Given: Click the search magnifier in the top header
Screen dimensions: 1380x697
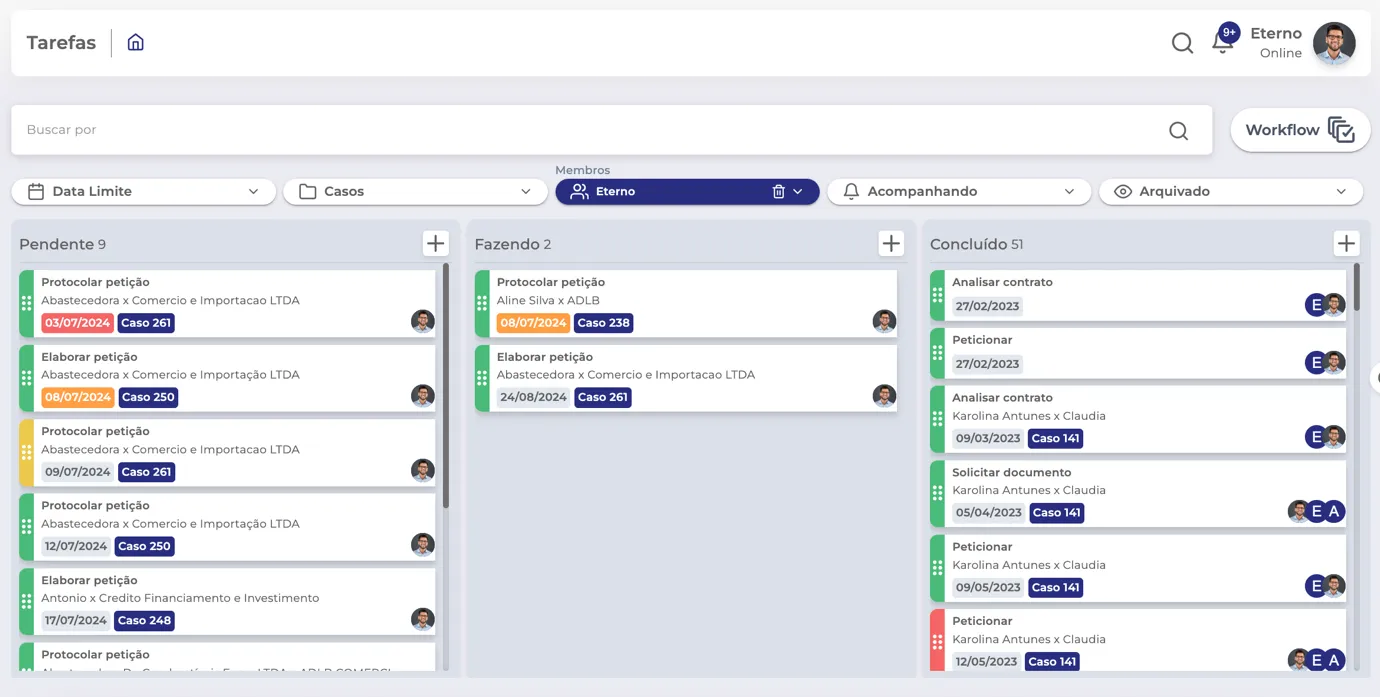Looking at the screenshot, I should point(1182,43).
